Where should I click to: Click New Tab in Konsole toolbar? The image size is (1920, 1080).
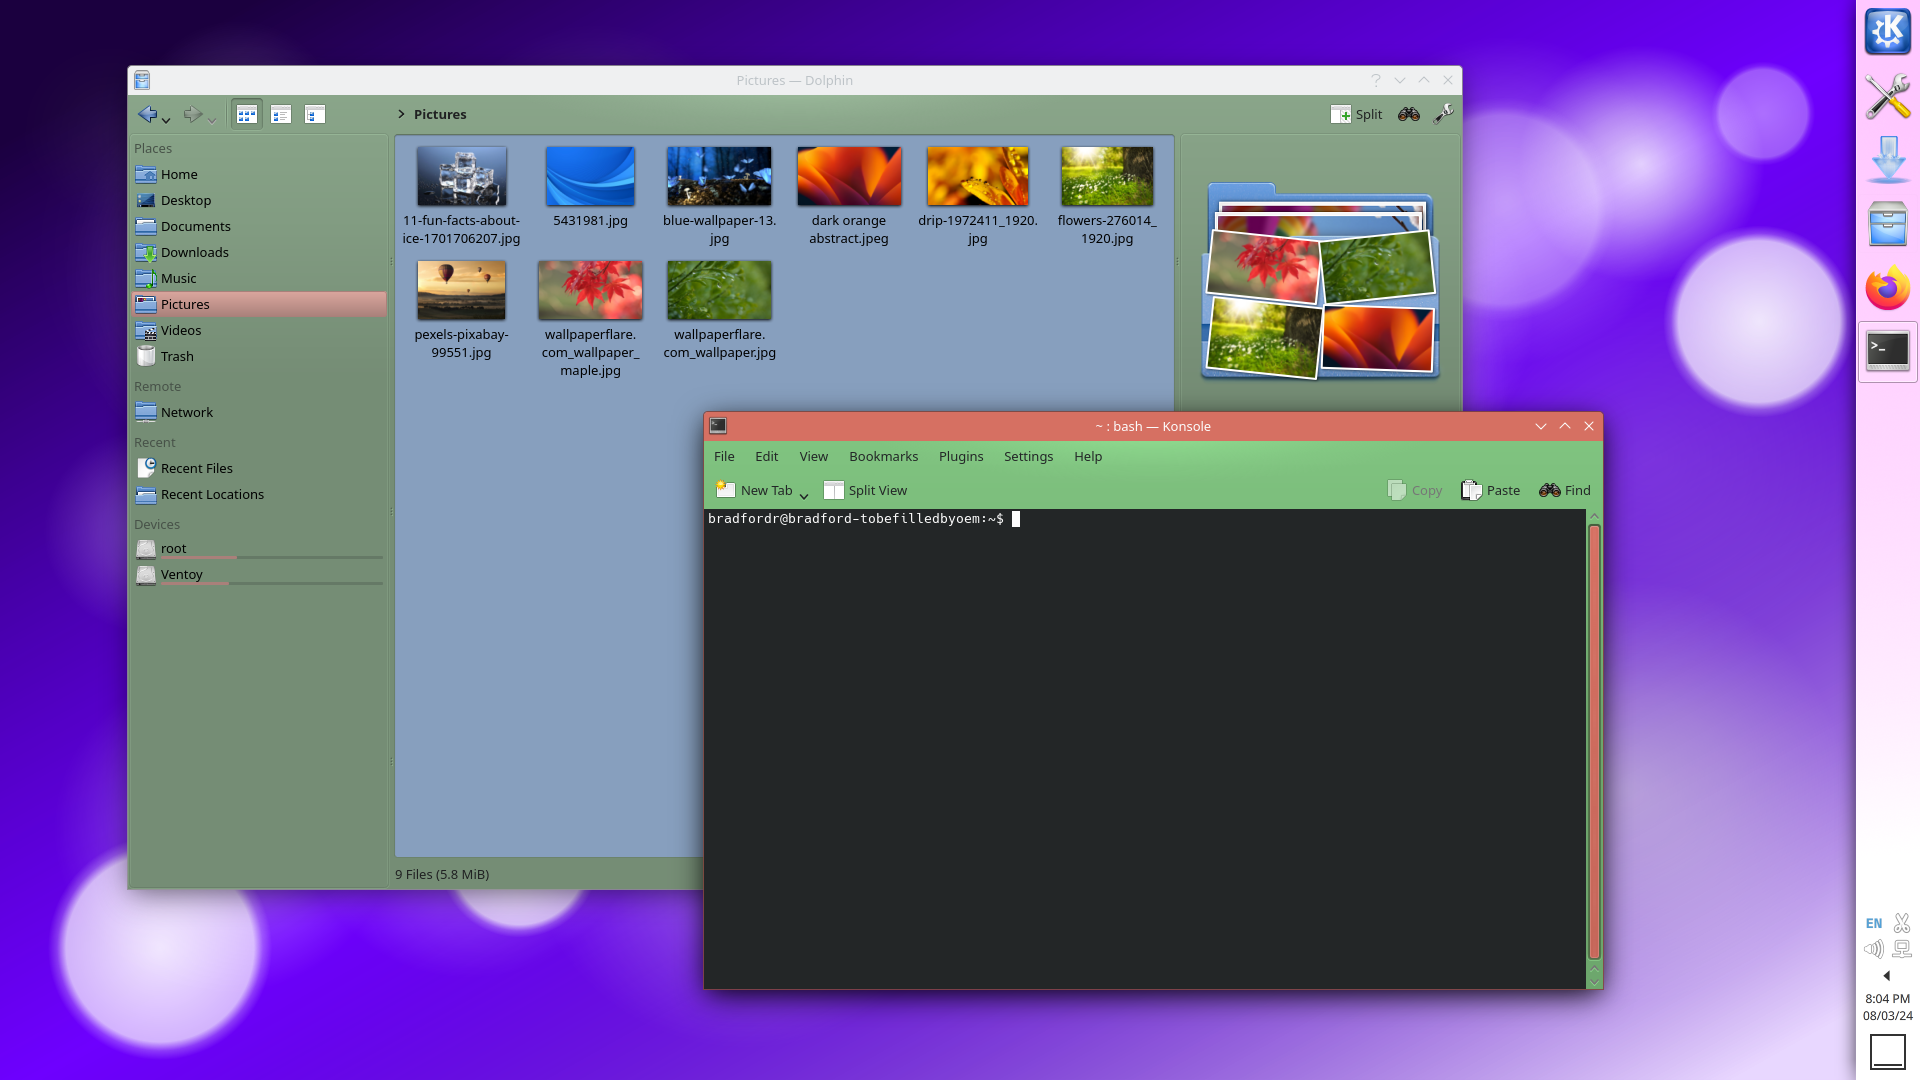754,490
